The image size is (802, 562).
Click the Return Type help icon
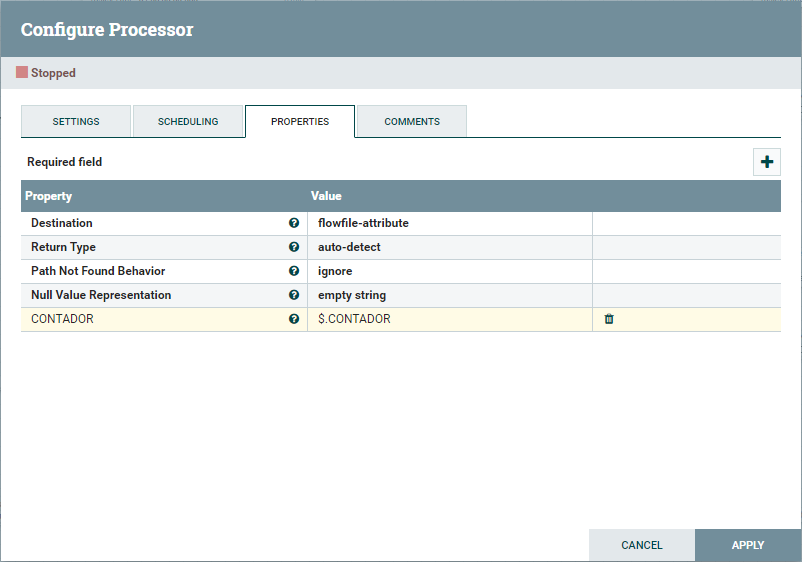pos(294,247)
